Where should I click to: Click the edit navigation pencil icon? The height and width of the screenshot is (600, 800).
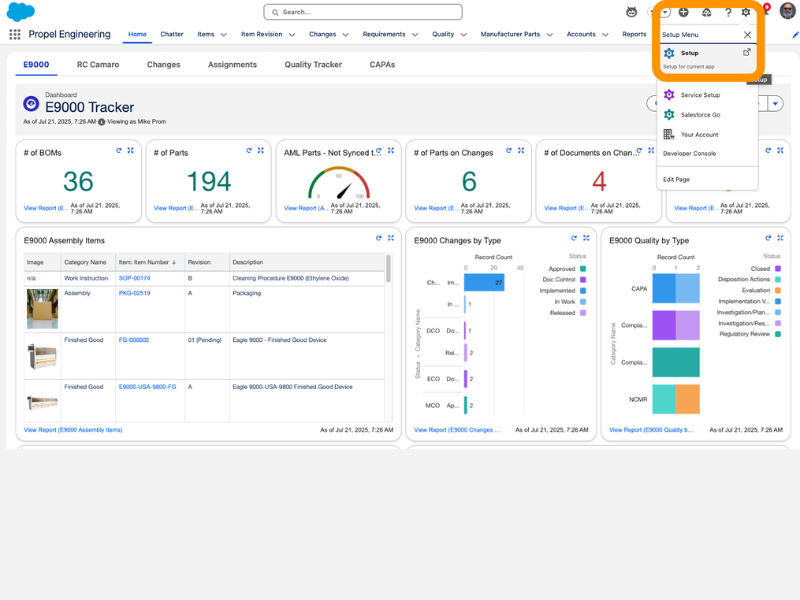pyautogui.click(x=794, y=35)
